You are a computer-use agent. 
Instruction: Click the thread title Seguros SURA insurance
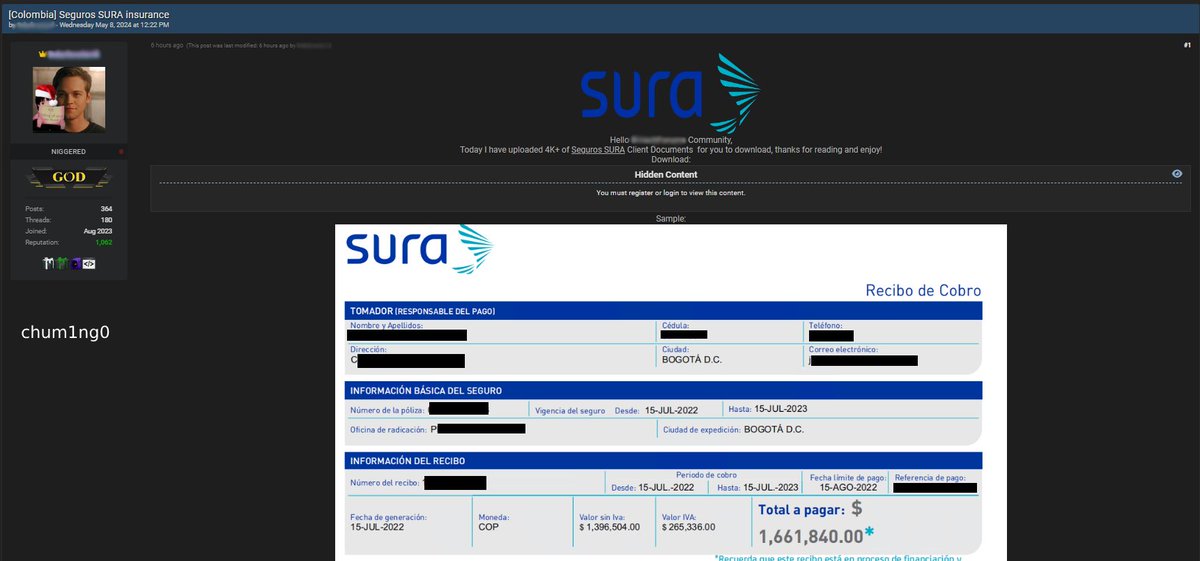coord(88,14)
